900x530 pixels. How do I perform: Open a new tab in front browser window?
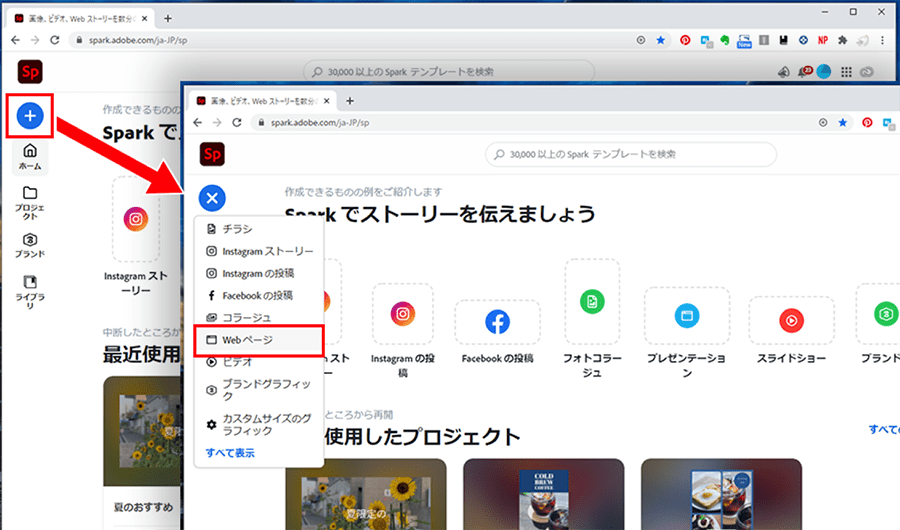[350, 101]
